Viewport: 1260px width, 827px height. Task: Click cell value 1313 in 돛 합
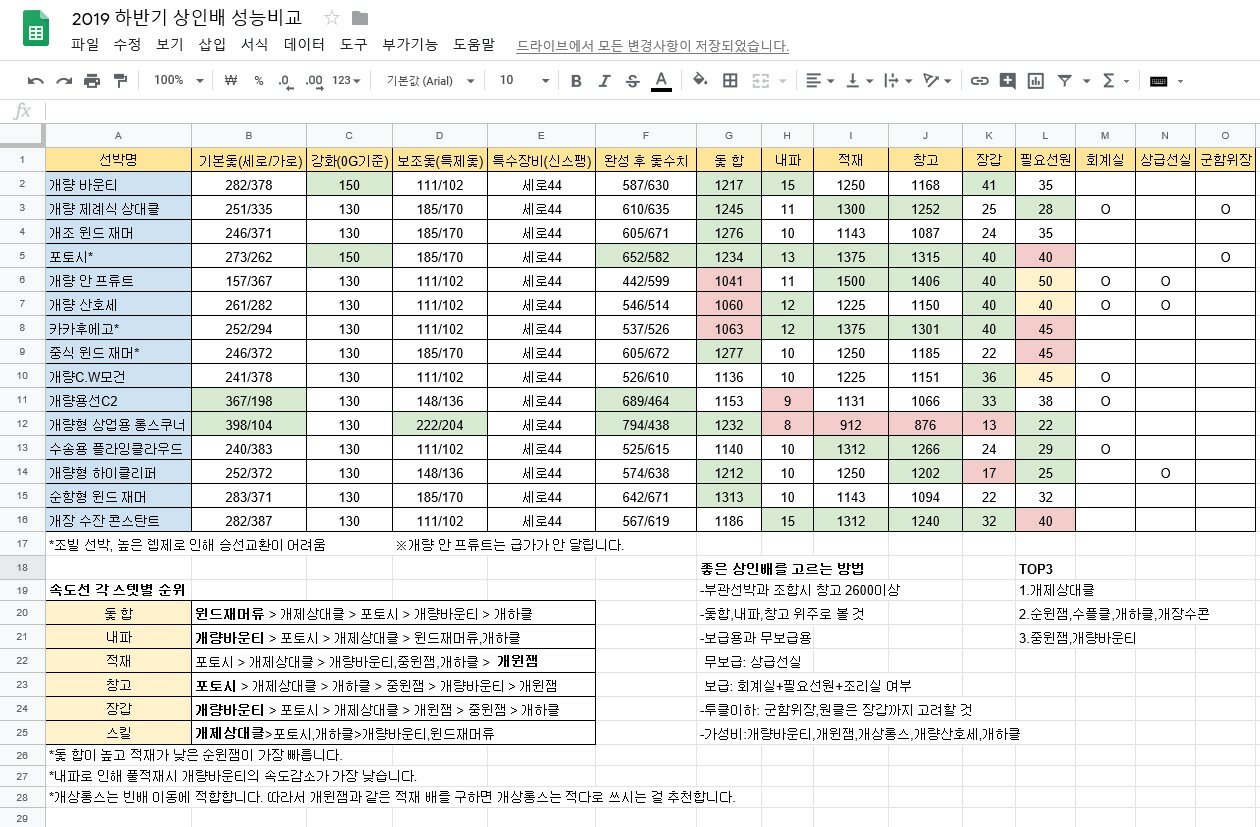728,496
